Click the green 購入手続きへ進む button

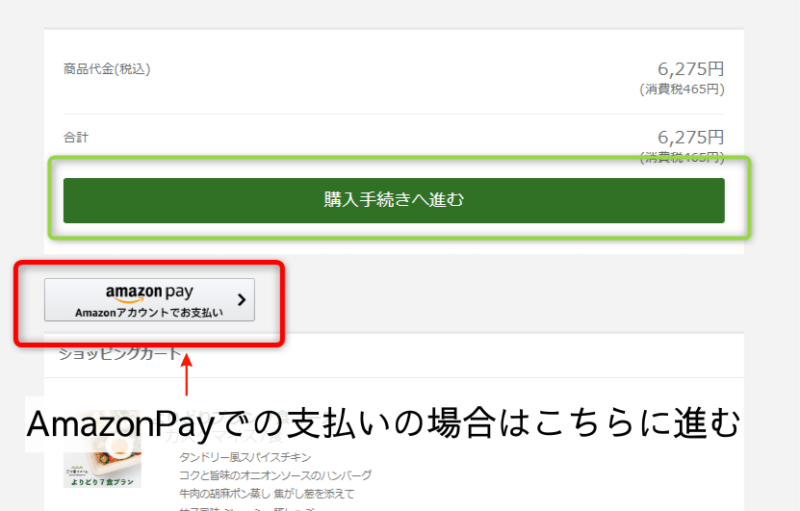coord(393,200)
